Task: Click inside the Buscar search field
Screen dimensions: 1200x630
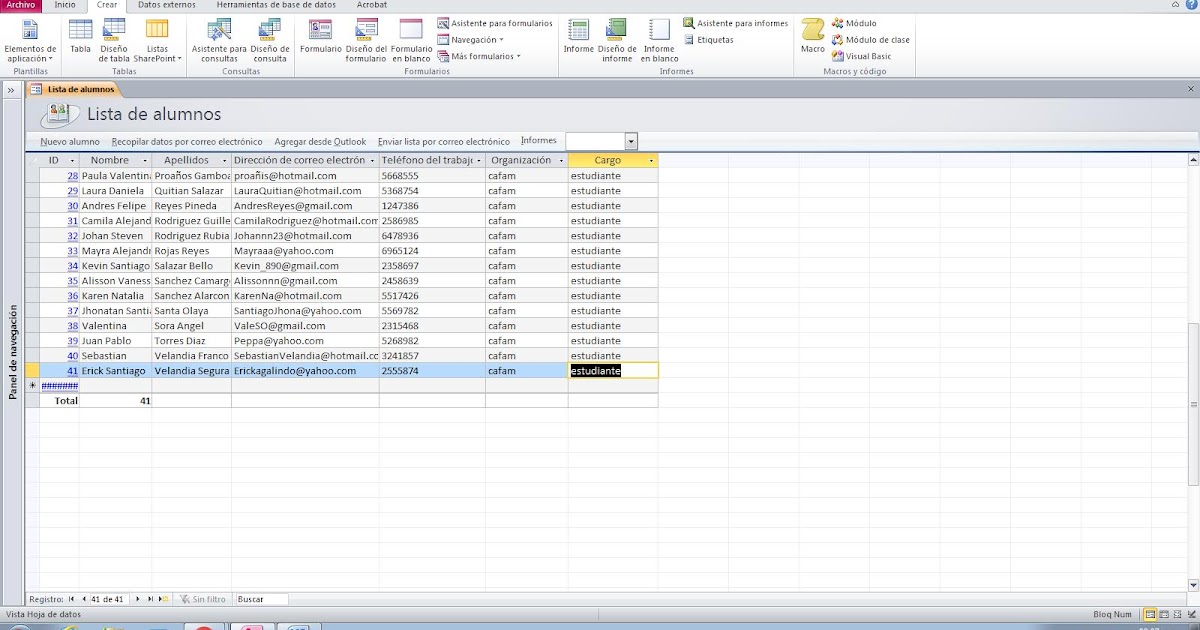Action: [x=260, y=598]
